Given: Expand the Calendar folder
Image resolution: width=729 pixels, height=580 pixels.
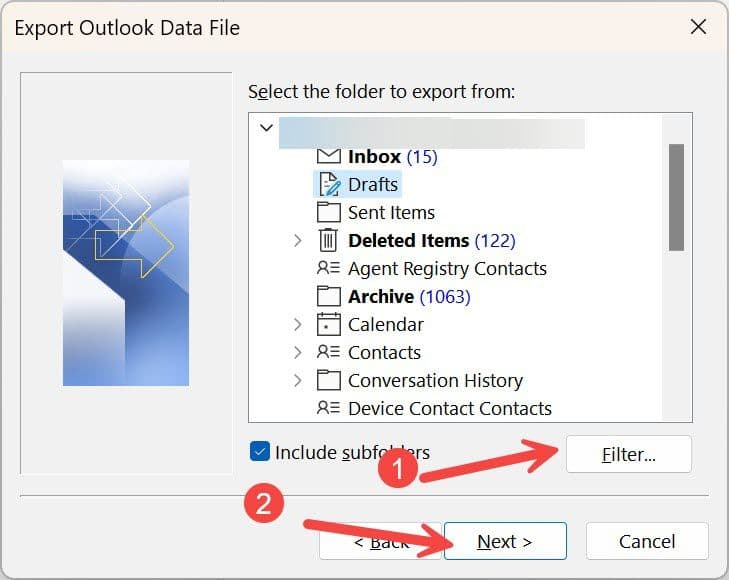Looking at the screenshot, I should pyautogui.click(x=298, y=324).
